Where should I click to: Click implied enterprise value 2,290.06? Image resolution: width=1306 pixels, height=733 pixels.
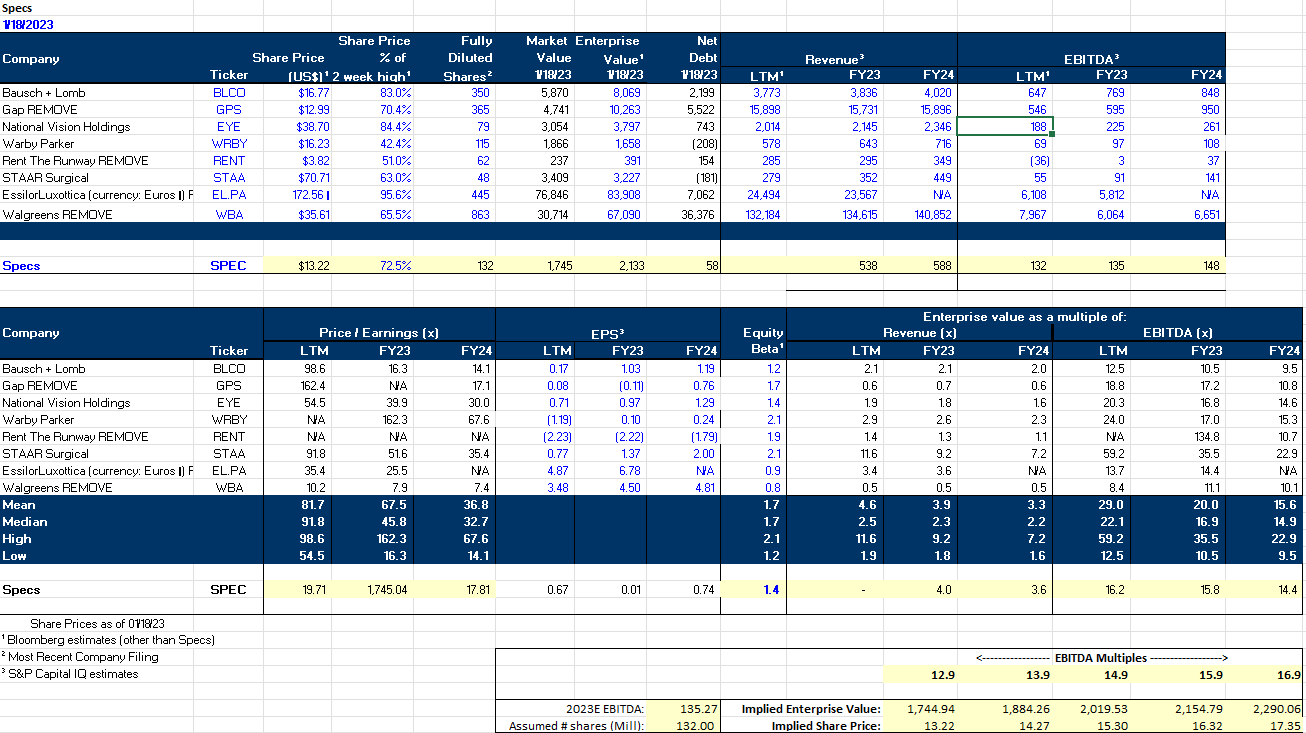coord(1277,709)
